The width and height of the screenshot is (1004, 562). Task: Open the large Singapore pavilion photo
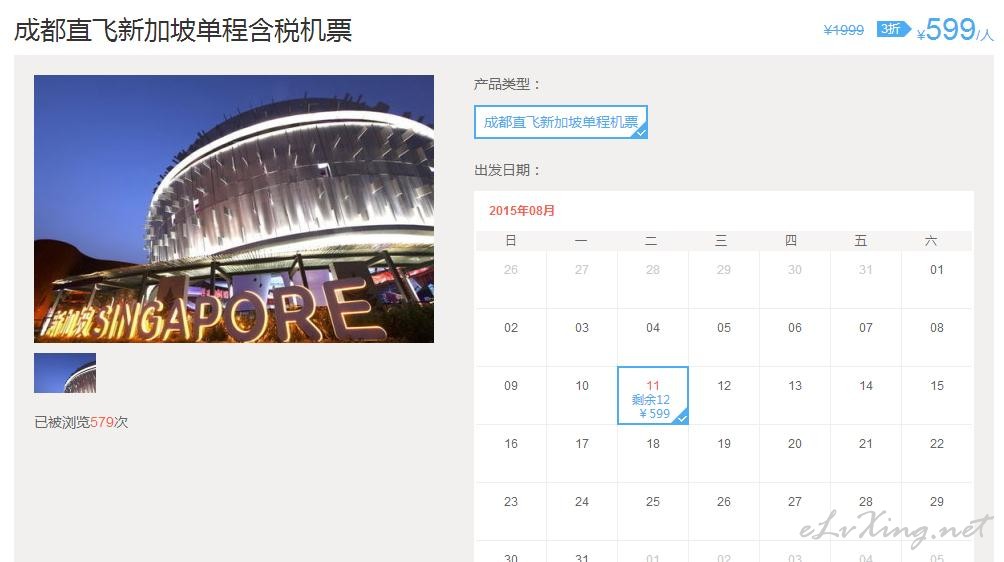[234, 209]
